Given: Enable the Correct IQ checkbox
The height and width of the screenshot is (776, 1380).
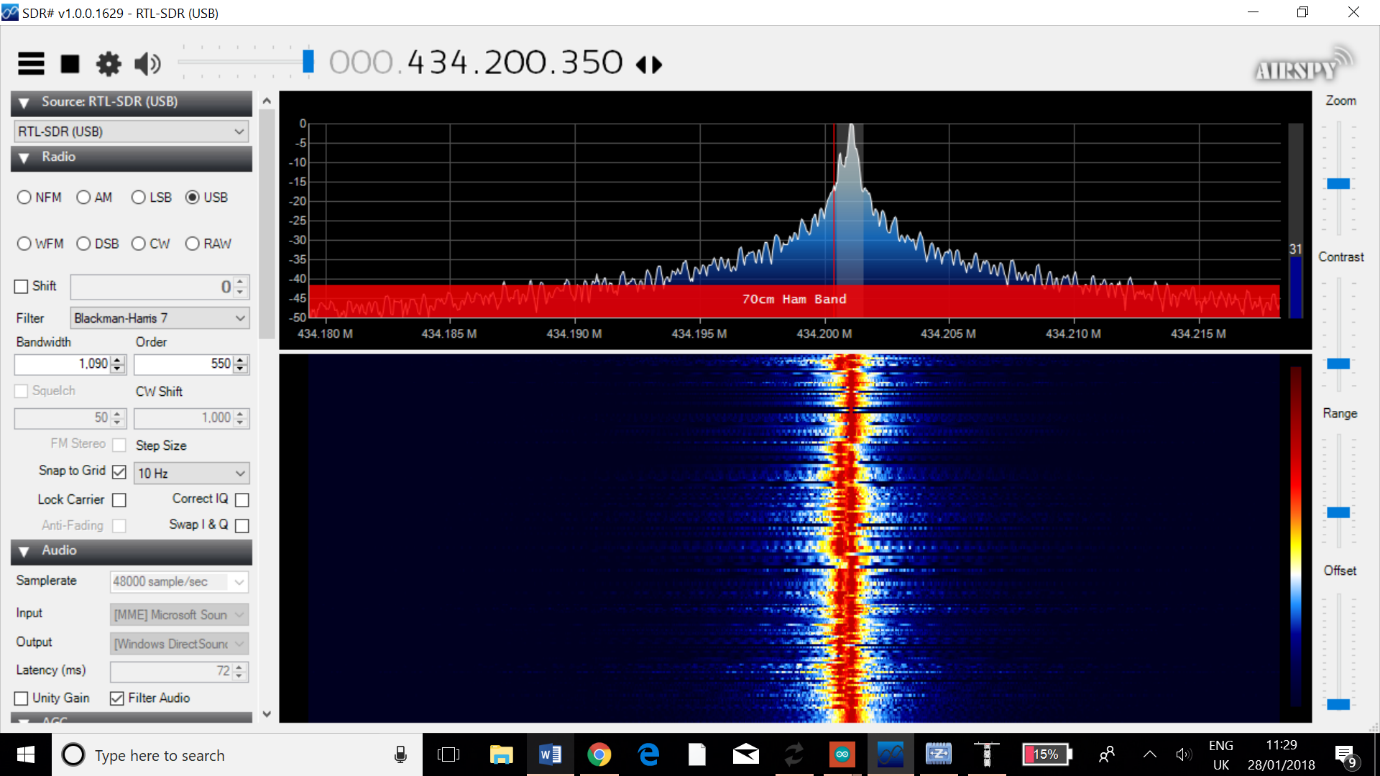Looking at the screenshot, I should (x=242, y=499).
